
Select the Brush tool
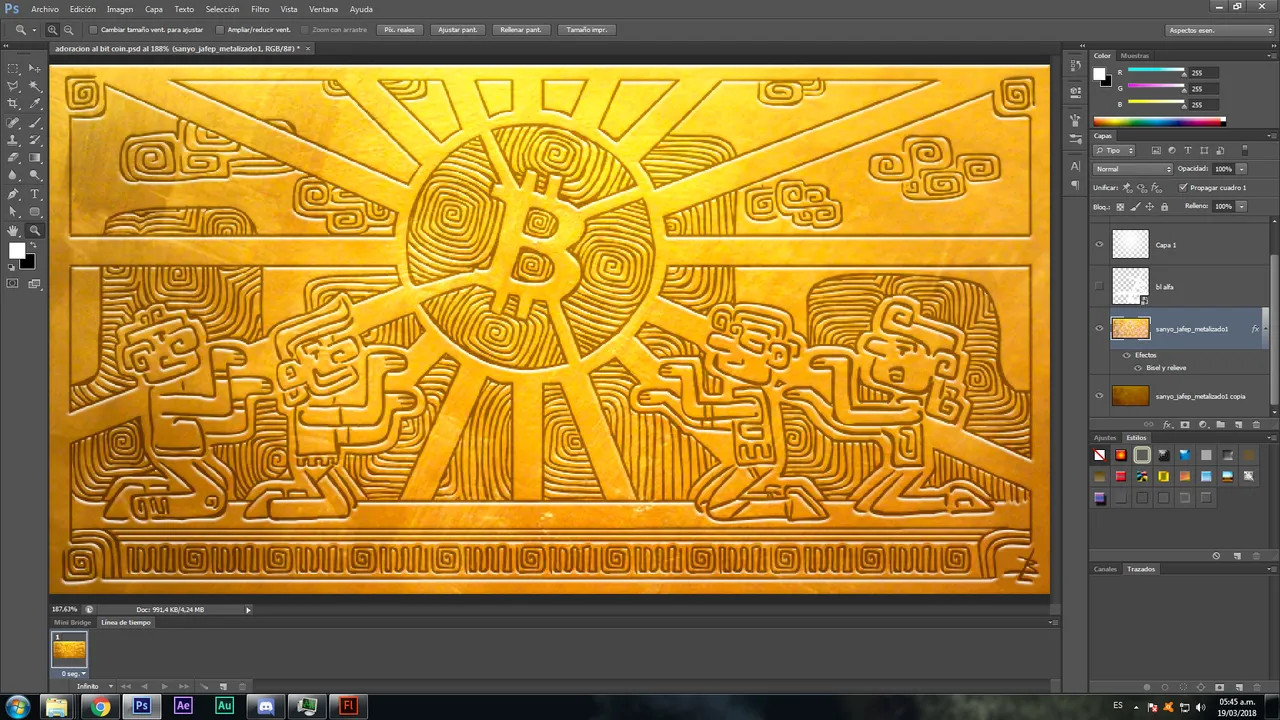point(35,123)
